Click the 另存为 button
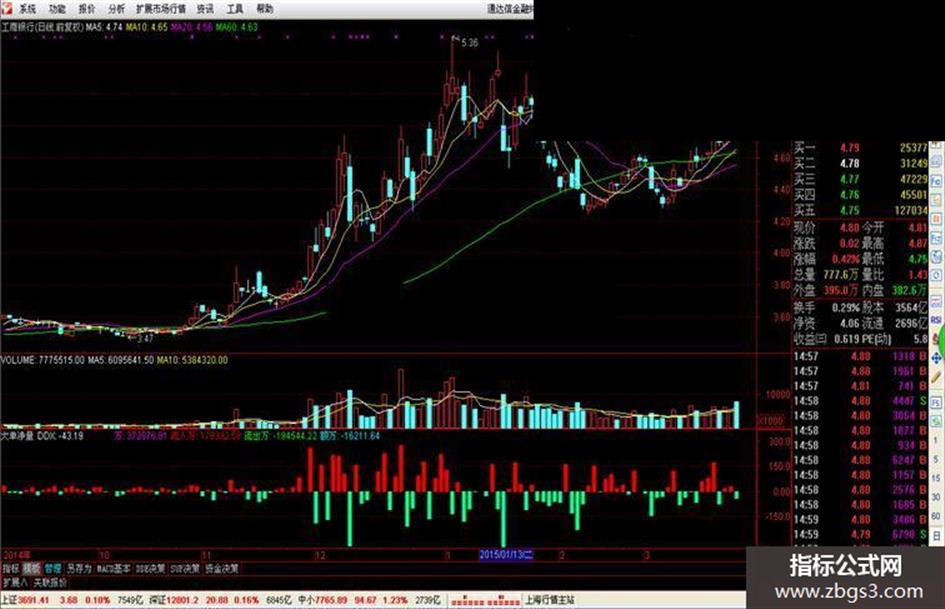945x609 pixels. [x=79, y=568]
